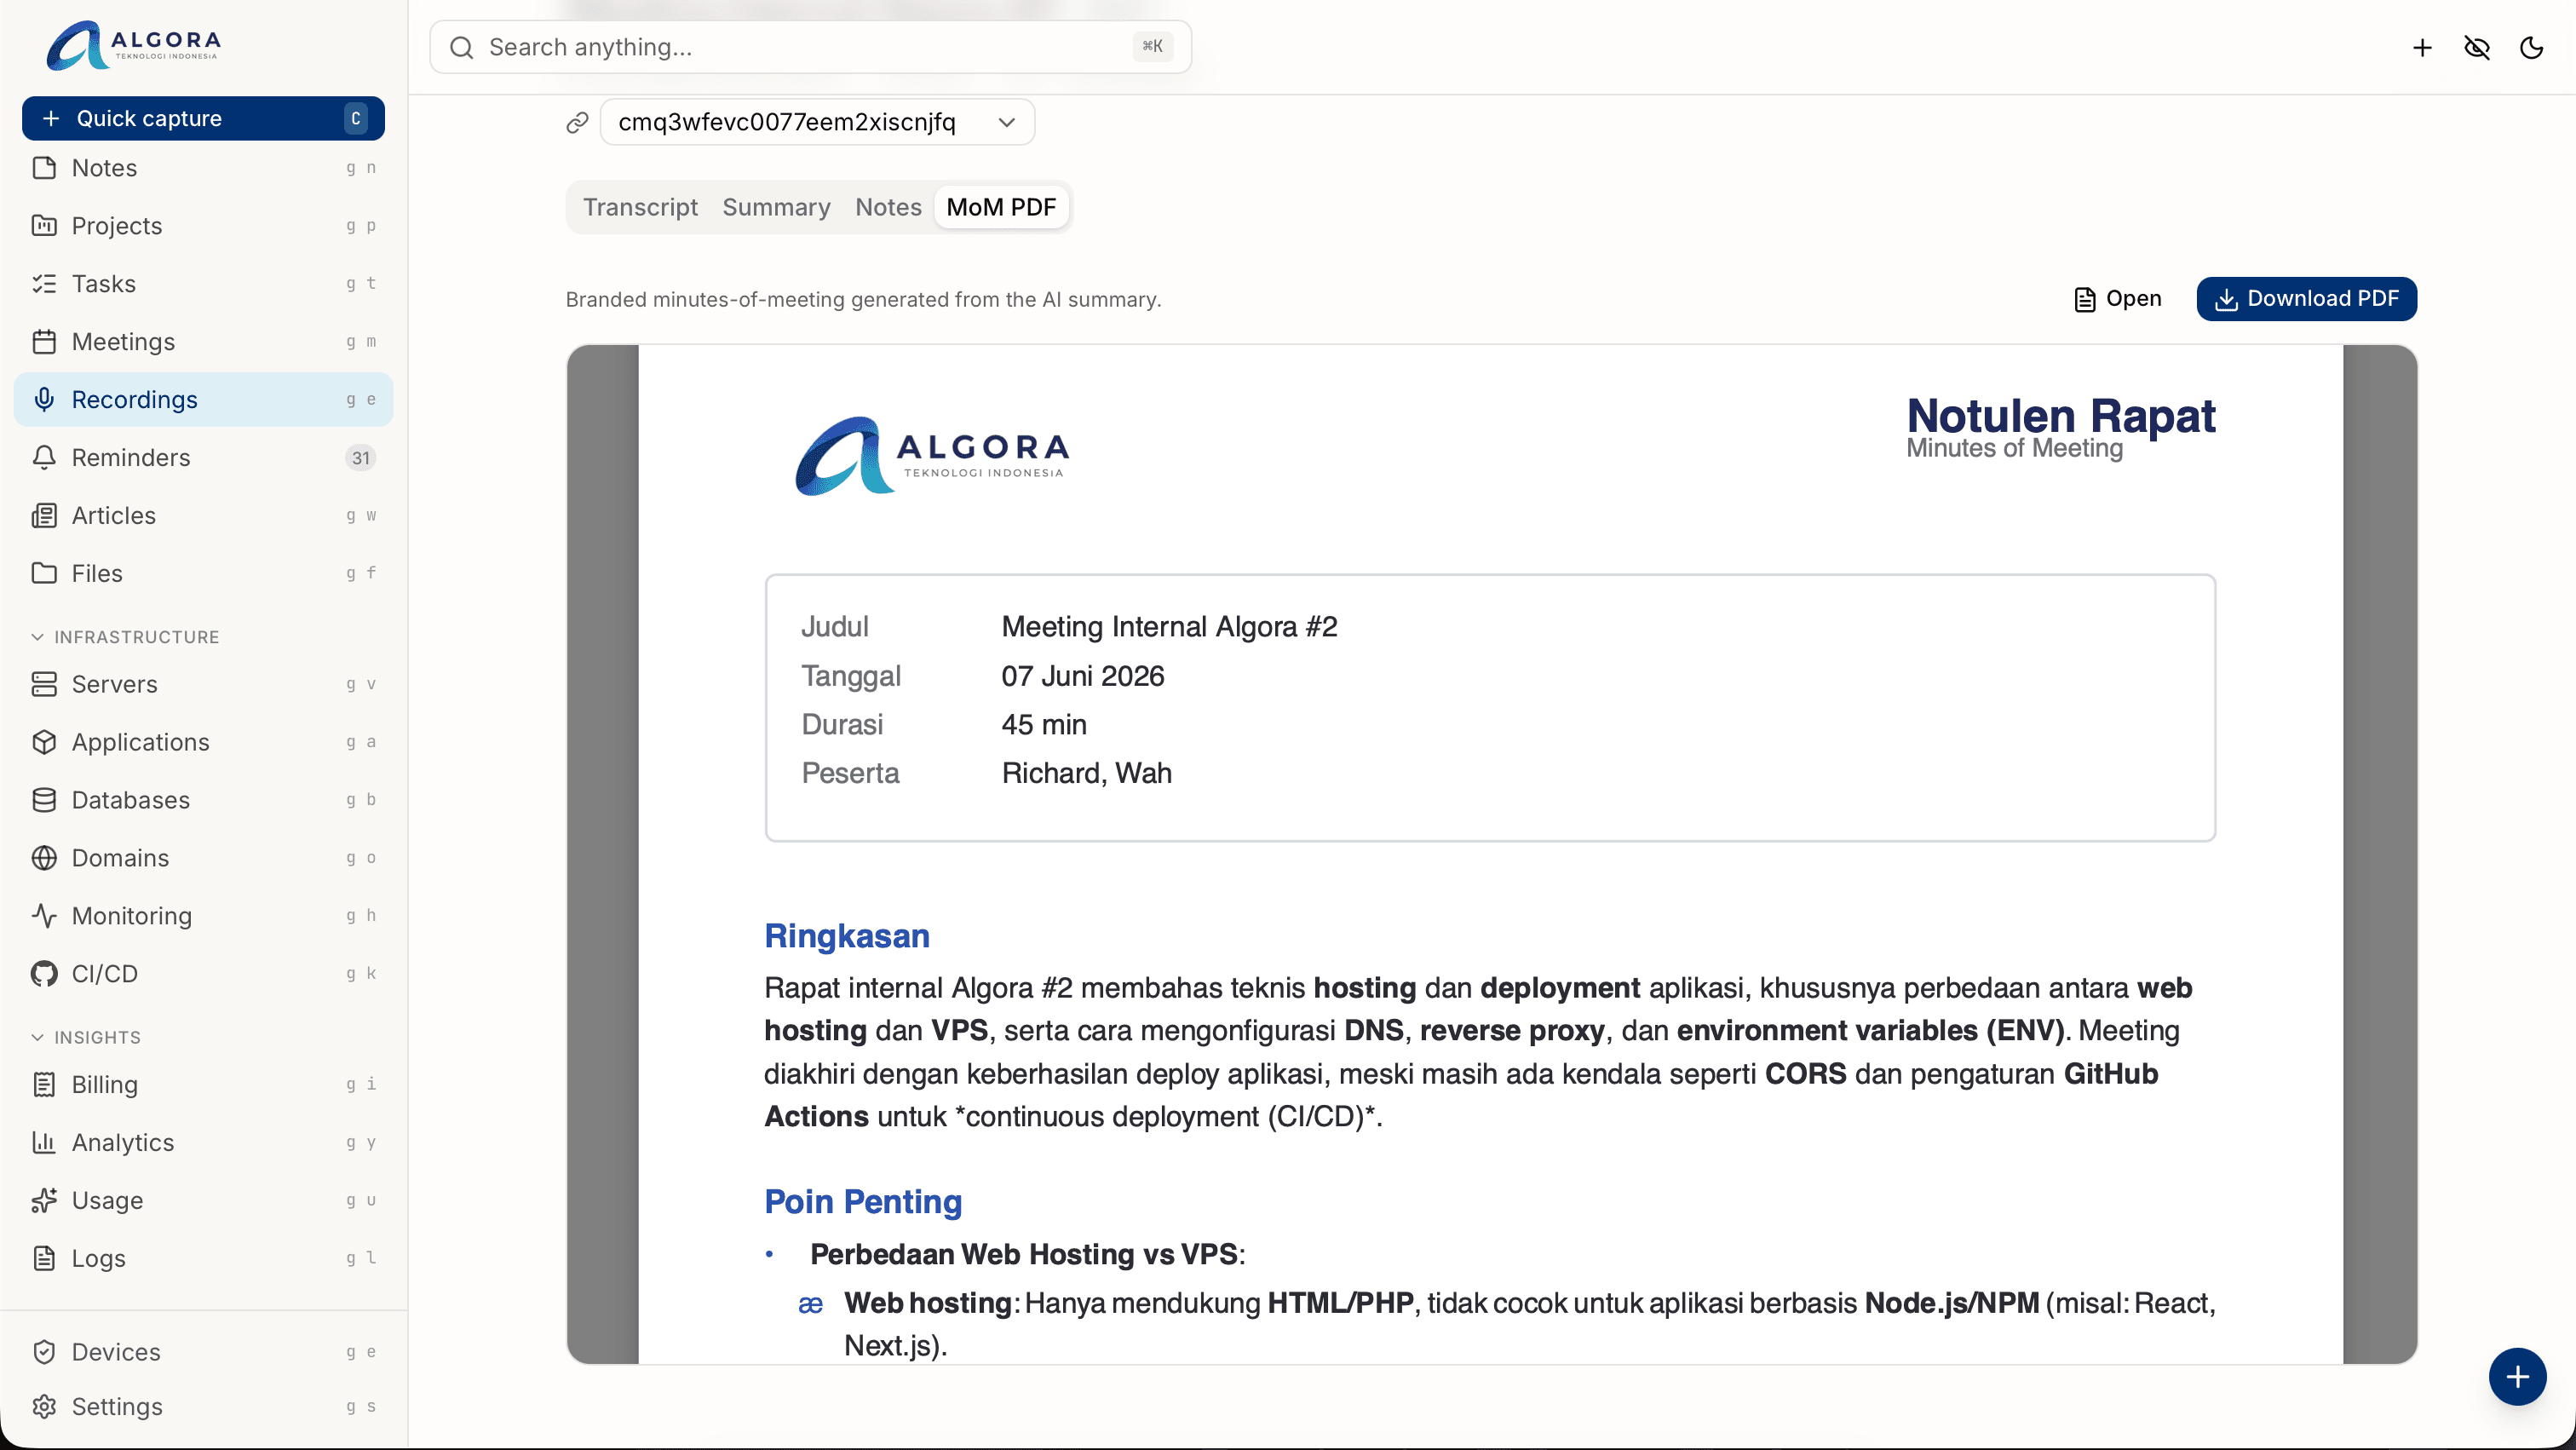Switch to the Summary tab
Image resolution: width=2576 pixels, height=1450 pixels.
pyautogui.click(x=776, y=207)
